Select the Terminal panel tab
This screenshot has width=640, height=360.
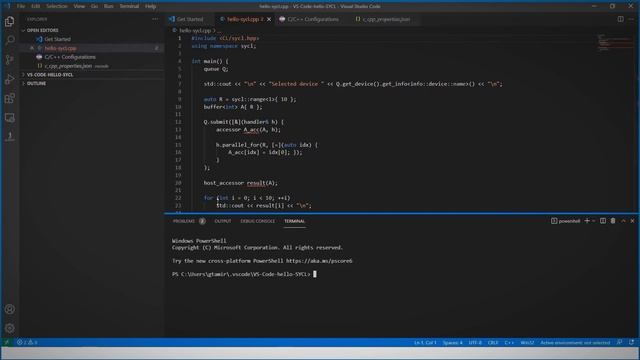point(294,221)
